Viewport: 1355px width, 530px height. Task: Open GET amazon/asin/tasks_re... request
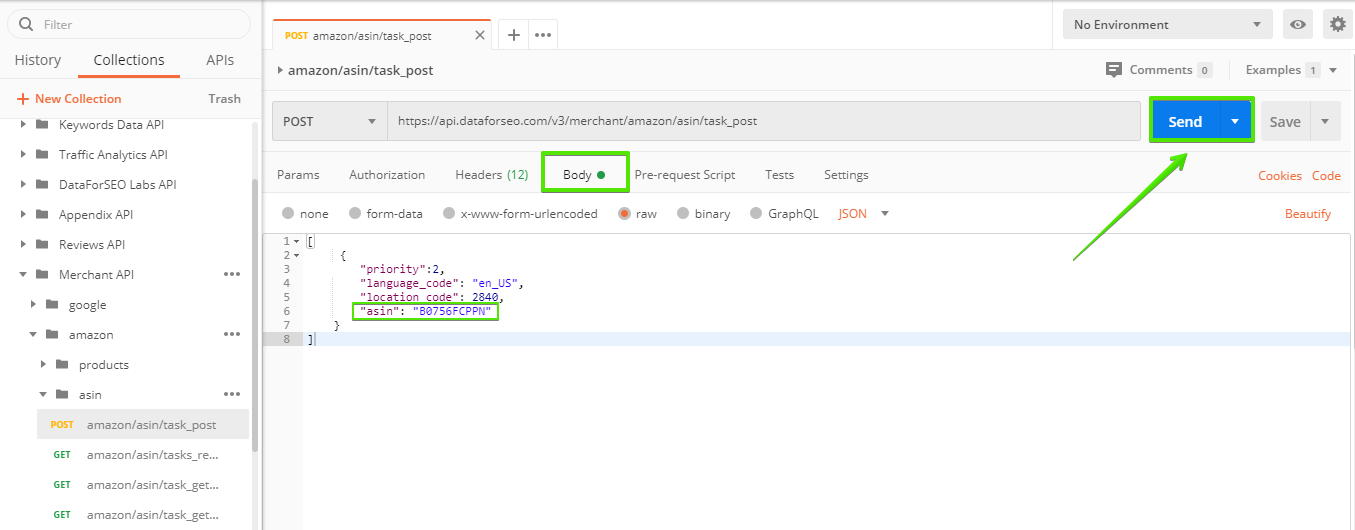142,454
